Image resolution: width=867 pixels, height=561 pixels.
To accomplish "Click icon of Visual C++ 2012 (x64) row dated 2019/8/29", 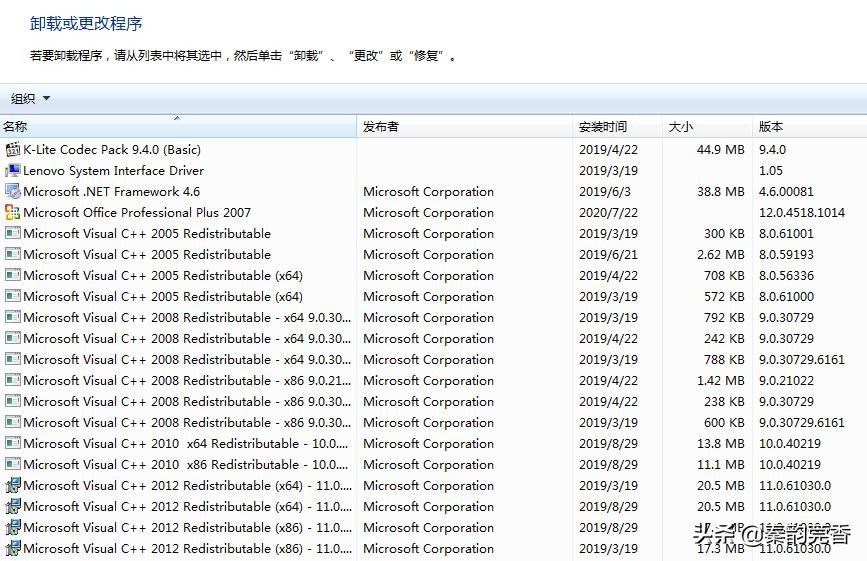I will point(13,506).
